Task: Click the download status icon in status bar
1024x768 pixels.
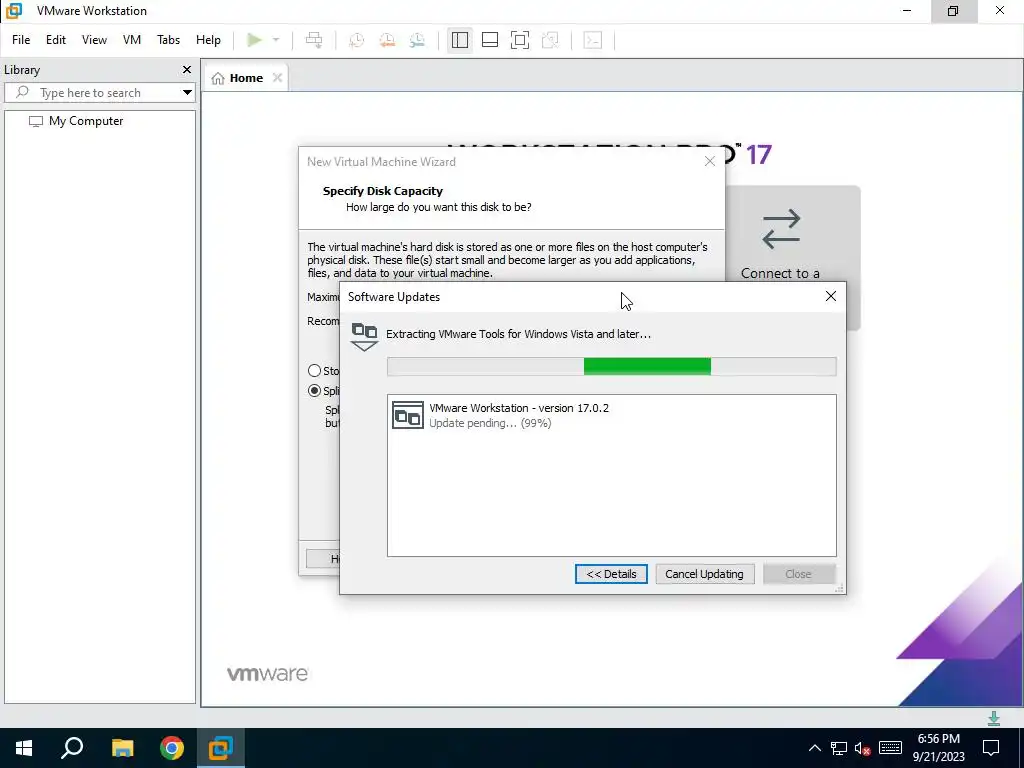Action: tap(994, 718)
